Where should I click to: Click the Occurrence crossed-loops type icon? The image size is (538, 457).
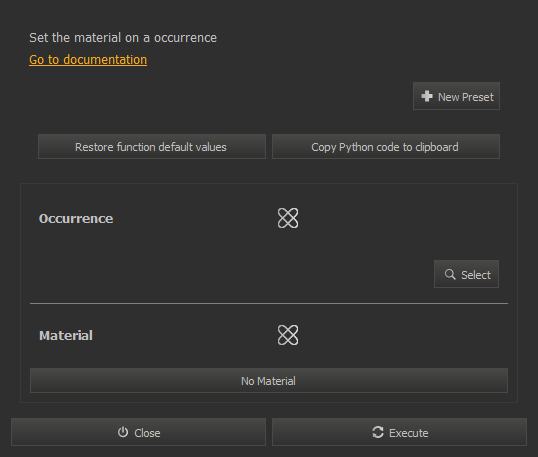point(288,218)
